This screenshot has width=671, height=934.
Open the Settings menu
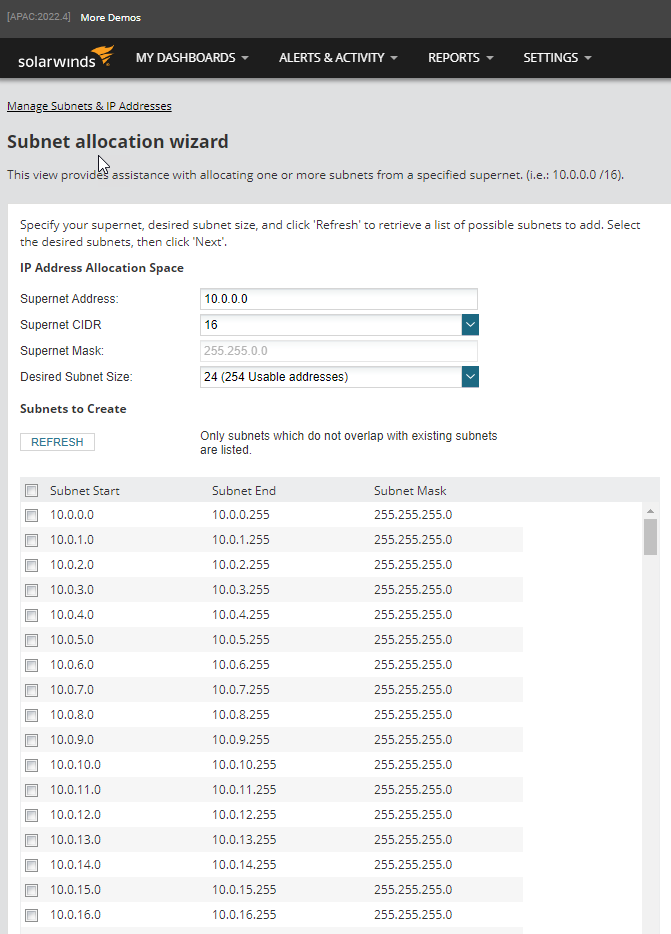pos(557,58)
